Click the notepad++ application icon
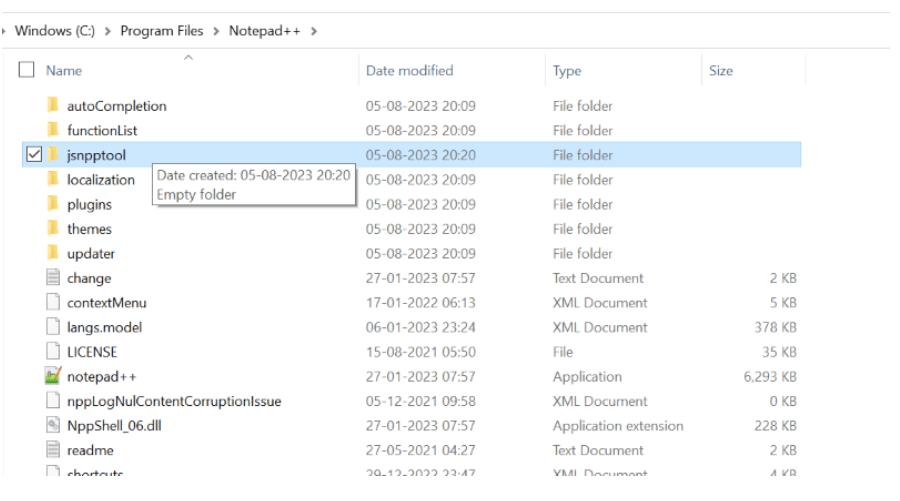The width and height of the screenshot is (900, 501). pos(54,377)
